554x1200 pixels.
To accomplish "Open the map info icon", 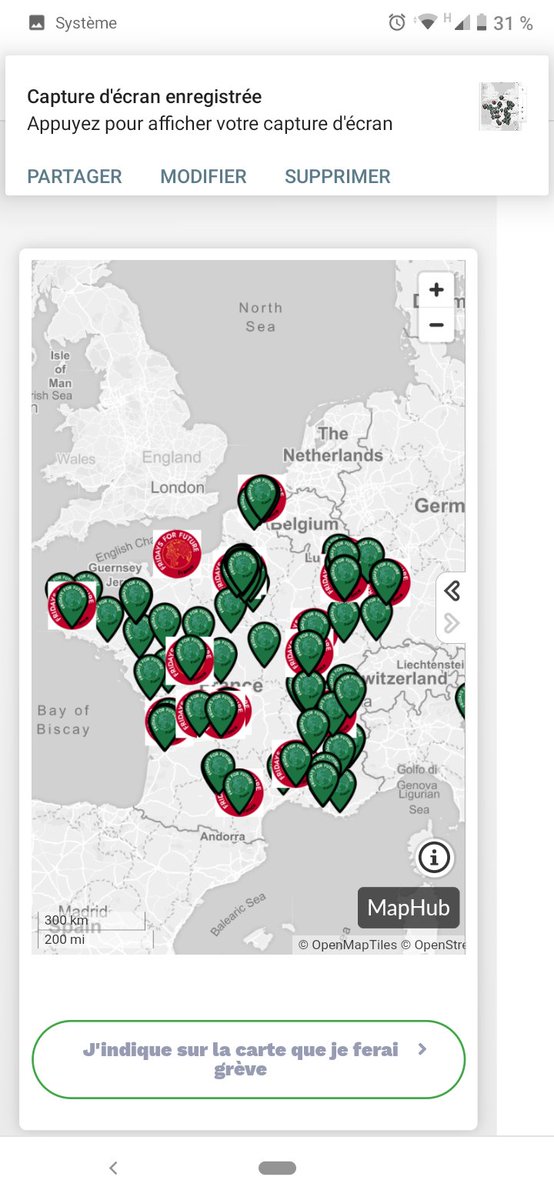I will (434, 857).
